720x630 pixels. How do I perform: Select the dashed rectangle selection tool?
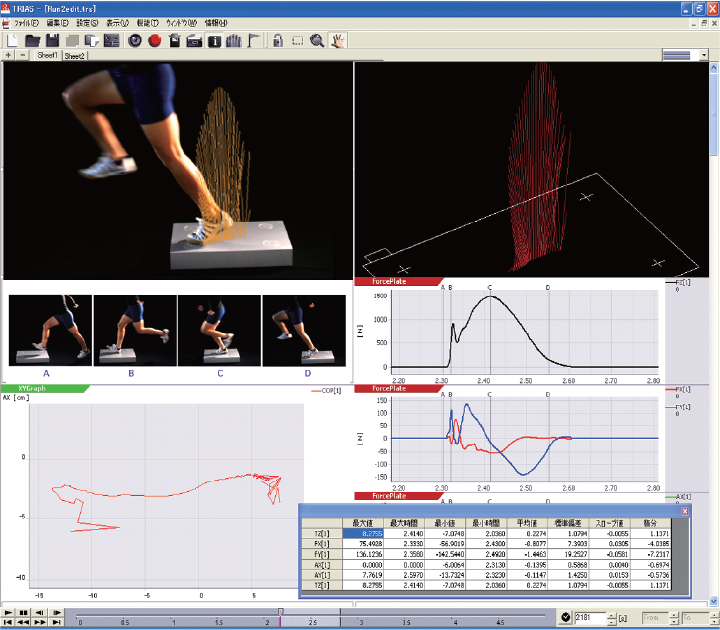click(x=297, y=41)
